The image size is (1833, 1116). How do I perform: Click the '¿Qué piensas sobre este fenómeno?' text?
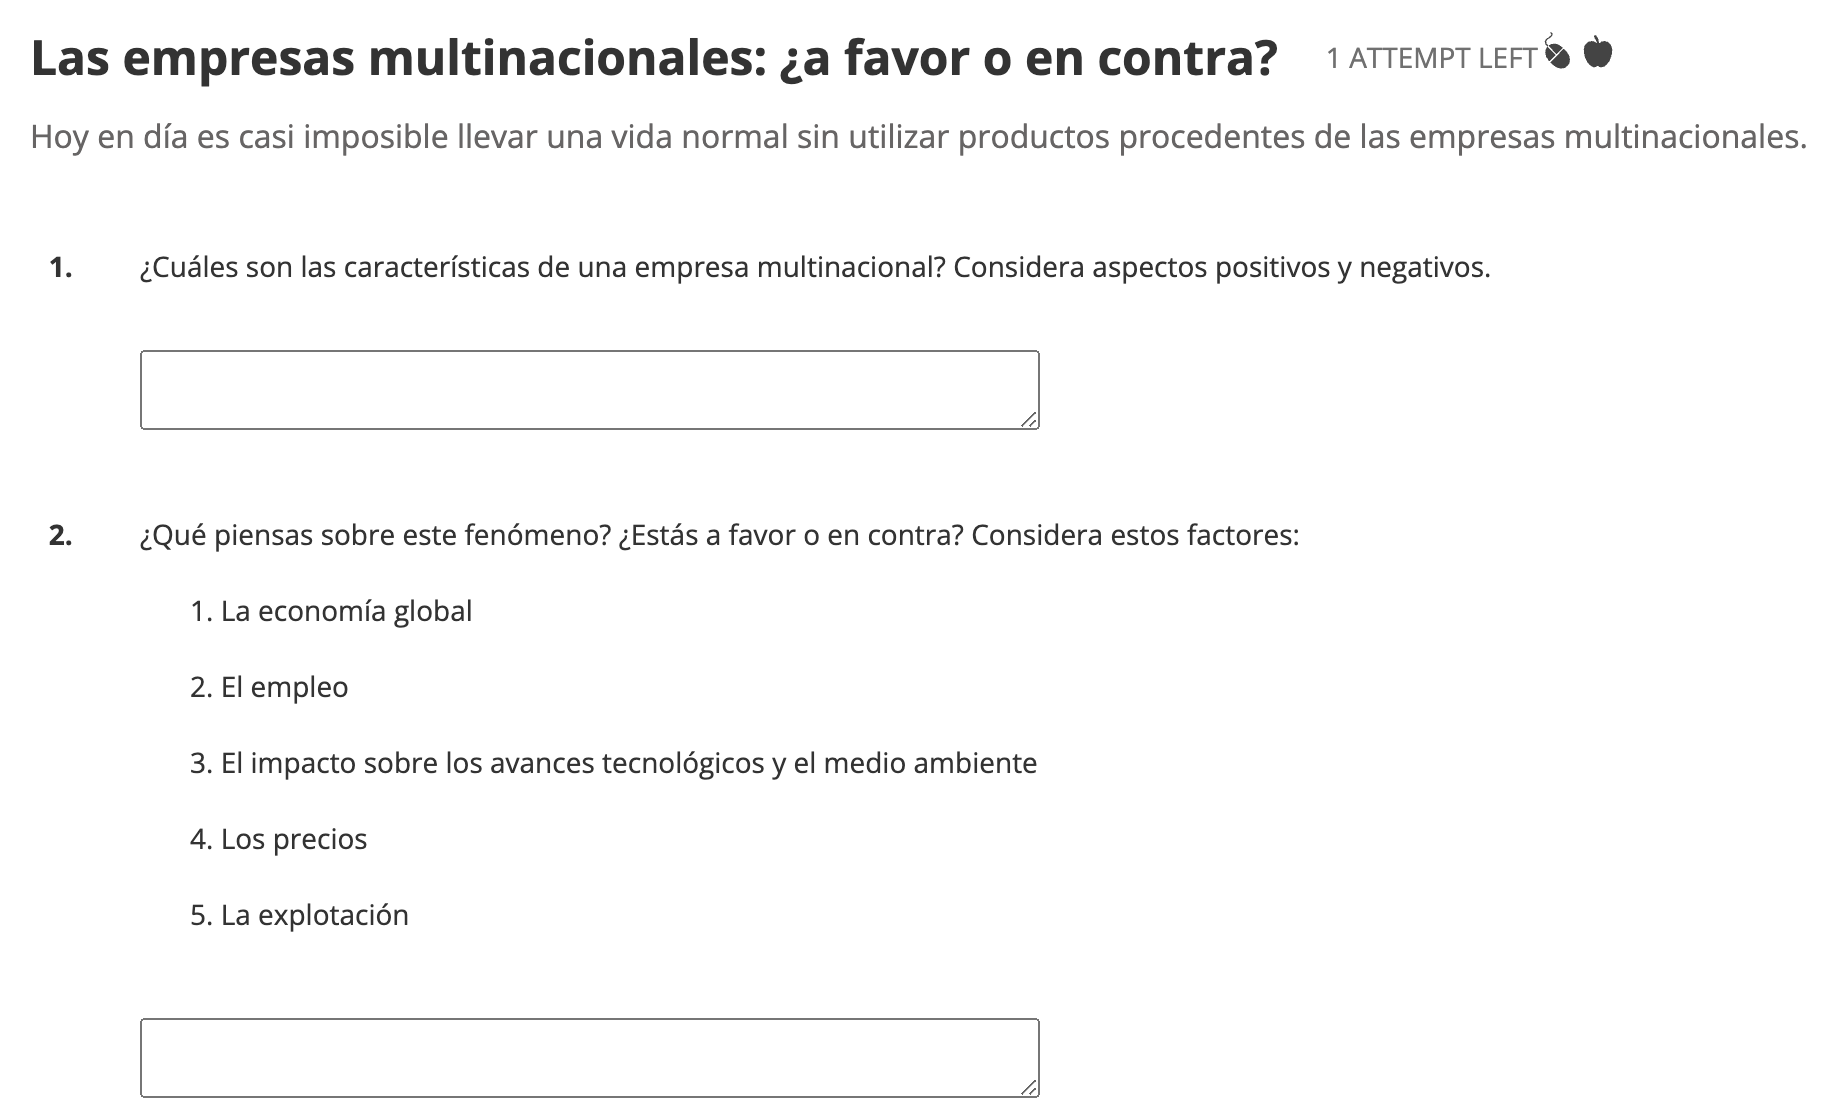[375, 536]
